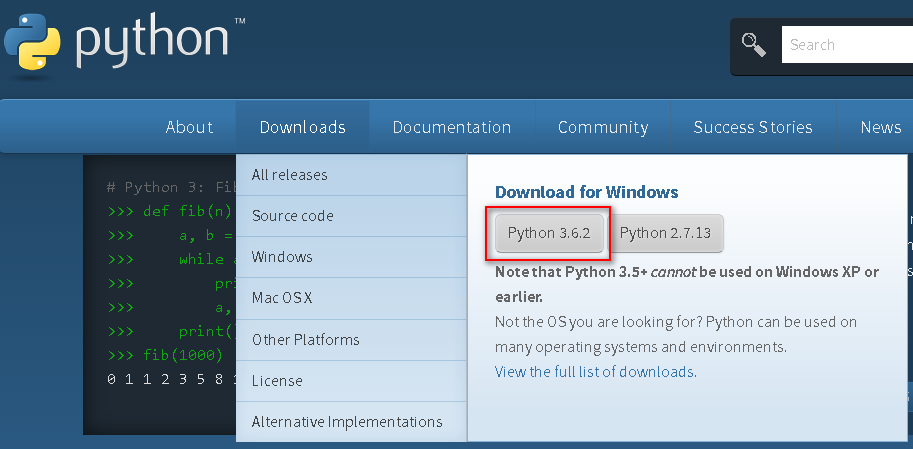Click the '# Python 3: Fib' comment line
Viewport: 913px width, 449px height.
(x=172, y=188)
